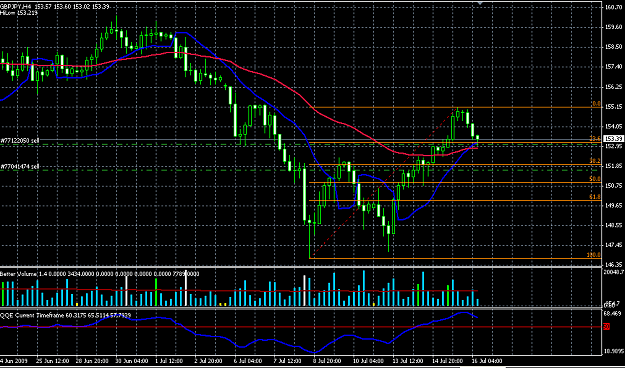625x368 pixels.
Task: Click the 28 Jun 20:00 time label
Action: (92, 361)
